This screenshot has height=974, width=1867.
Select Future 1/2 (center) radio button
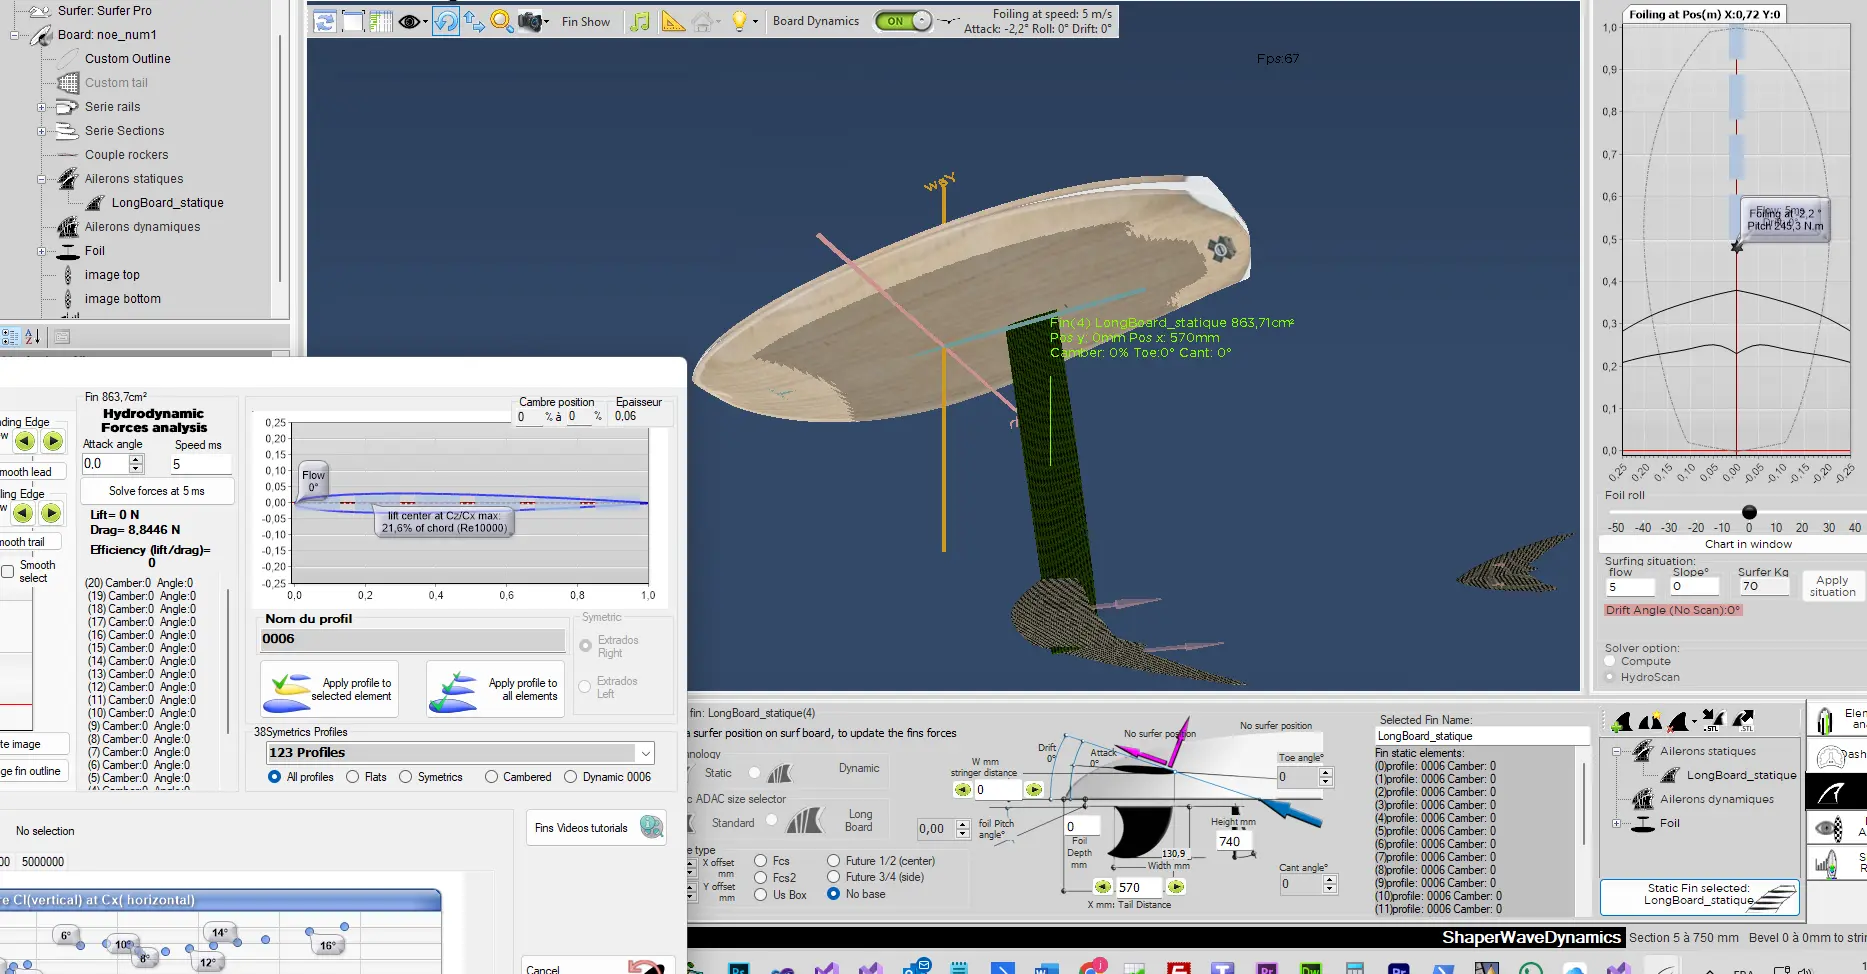pyautogui.click(x=833, y=861)
